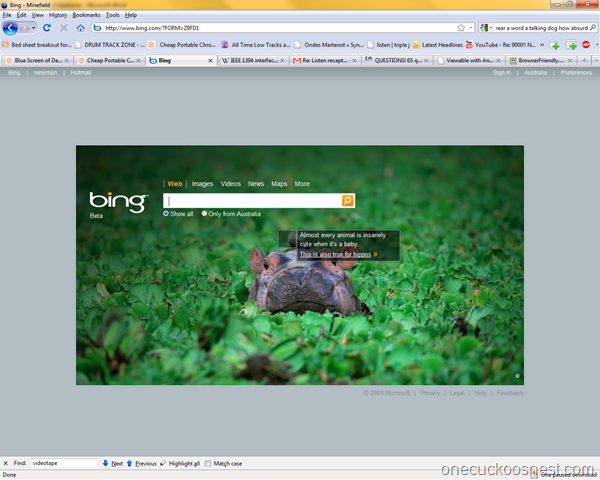Open DRUM TRACK ZONE bookmark
The width and height of the screenshot is (600, 480).
click(110, 45)
